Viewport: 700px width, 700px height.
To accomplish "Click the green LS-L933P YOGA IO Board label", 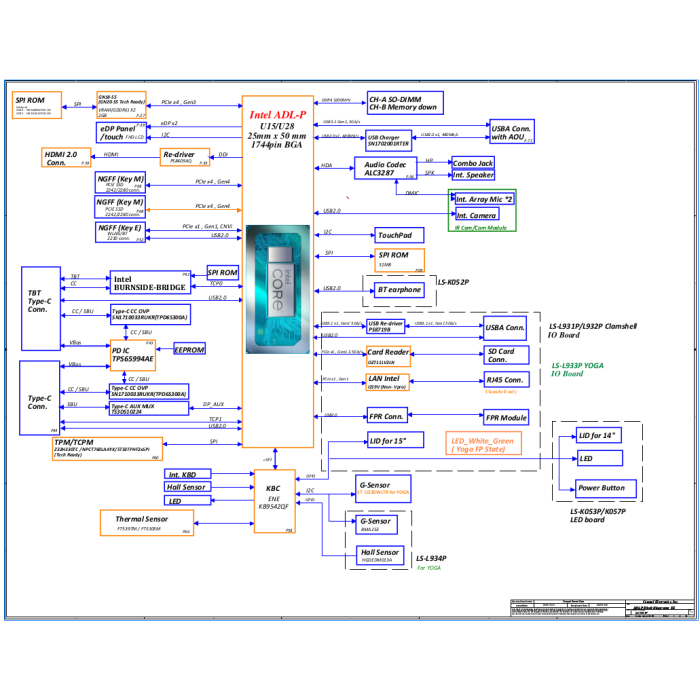I will click(x=577, y=369).
